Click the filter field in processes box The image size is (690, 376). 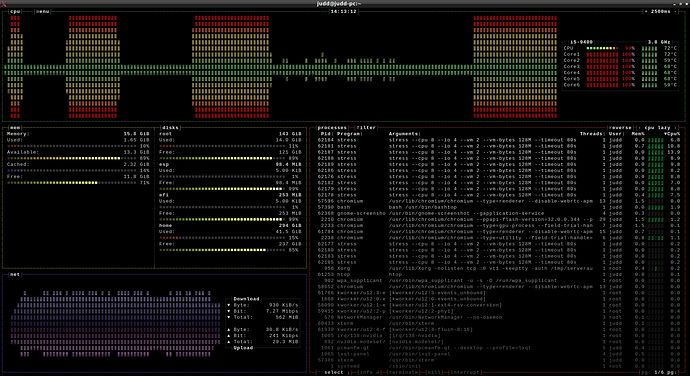[x=366, y=128]
